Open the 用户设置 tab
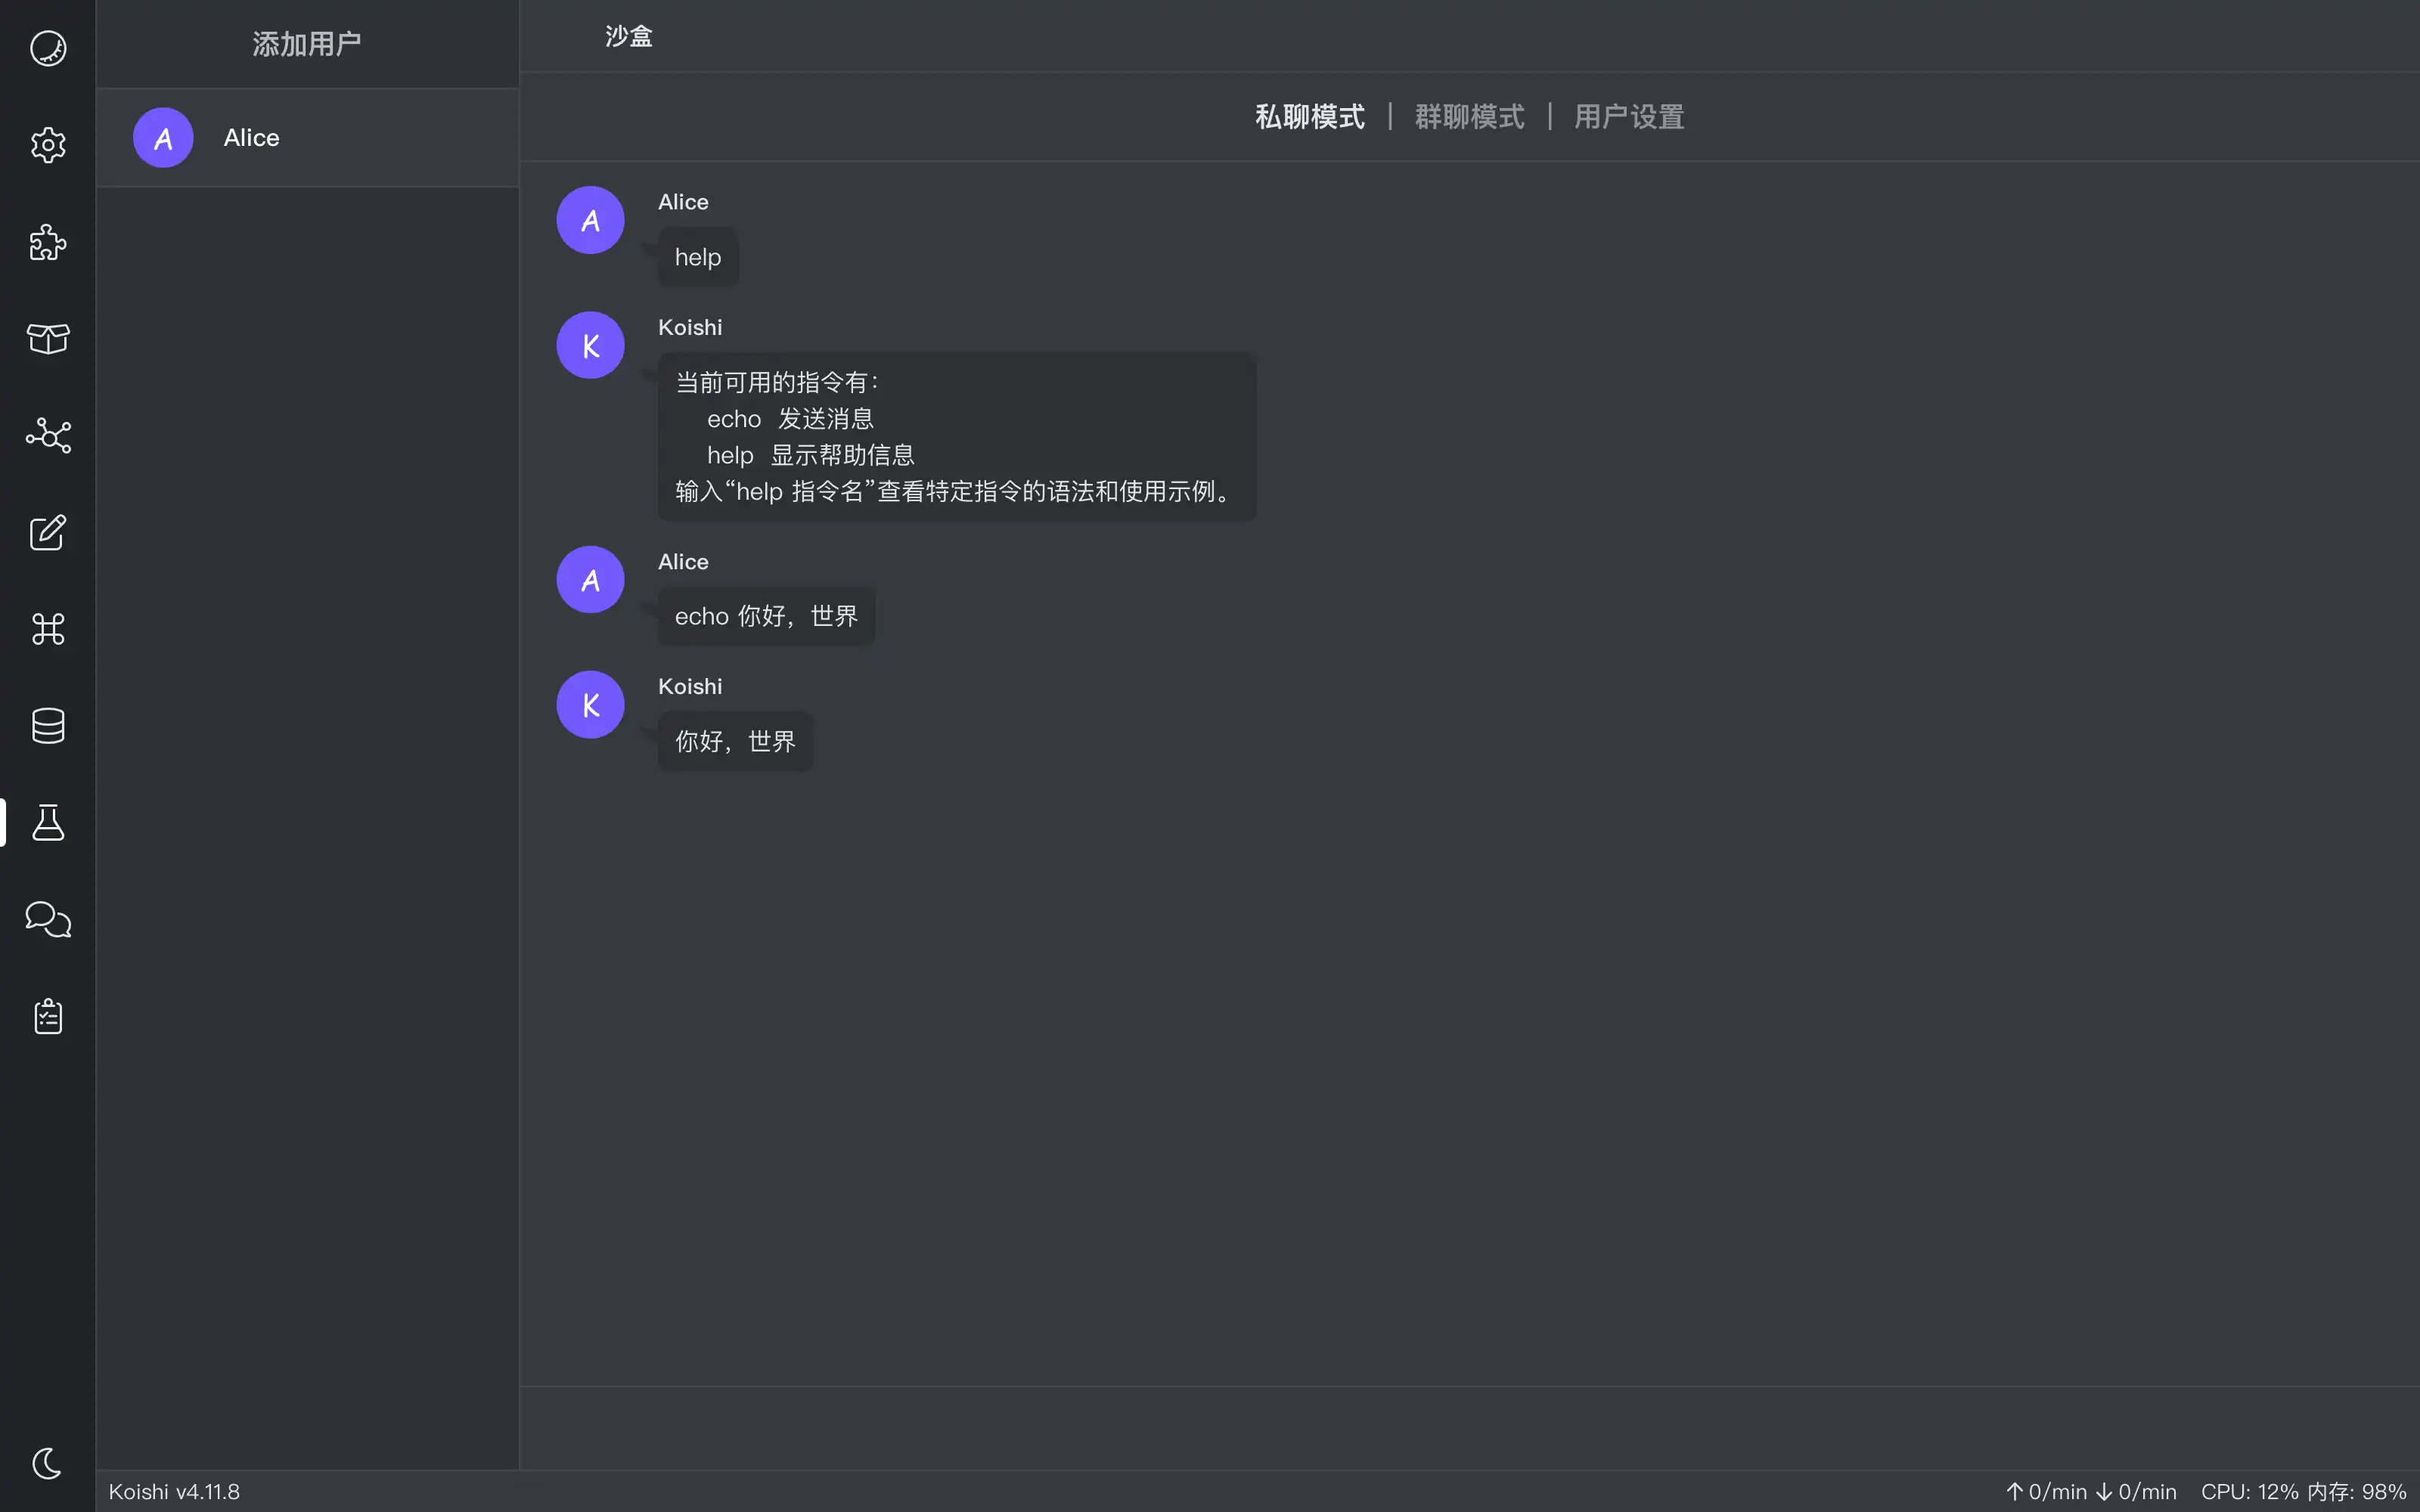The width and height of the screenshot is (2420, 1512). coord(1629,117)
